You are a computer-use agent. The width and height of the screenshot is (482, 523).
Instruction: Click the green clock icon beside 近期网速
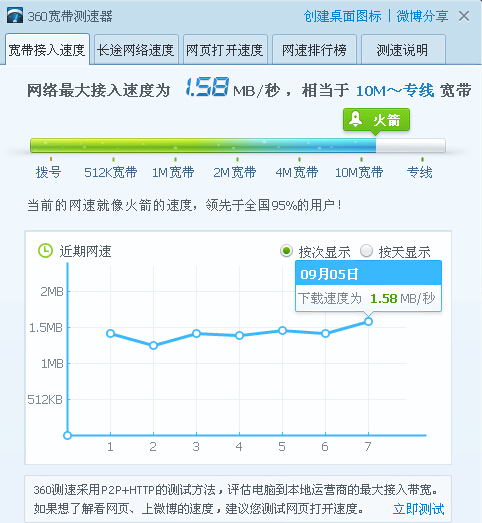[45, 251]
